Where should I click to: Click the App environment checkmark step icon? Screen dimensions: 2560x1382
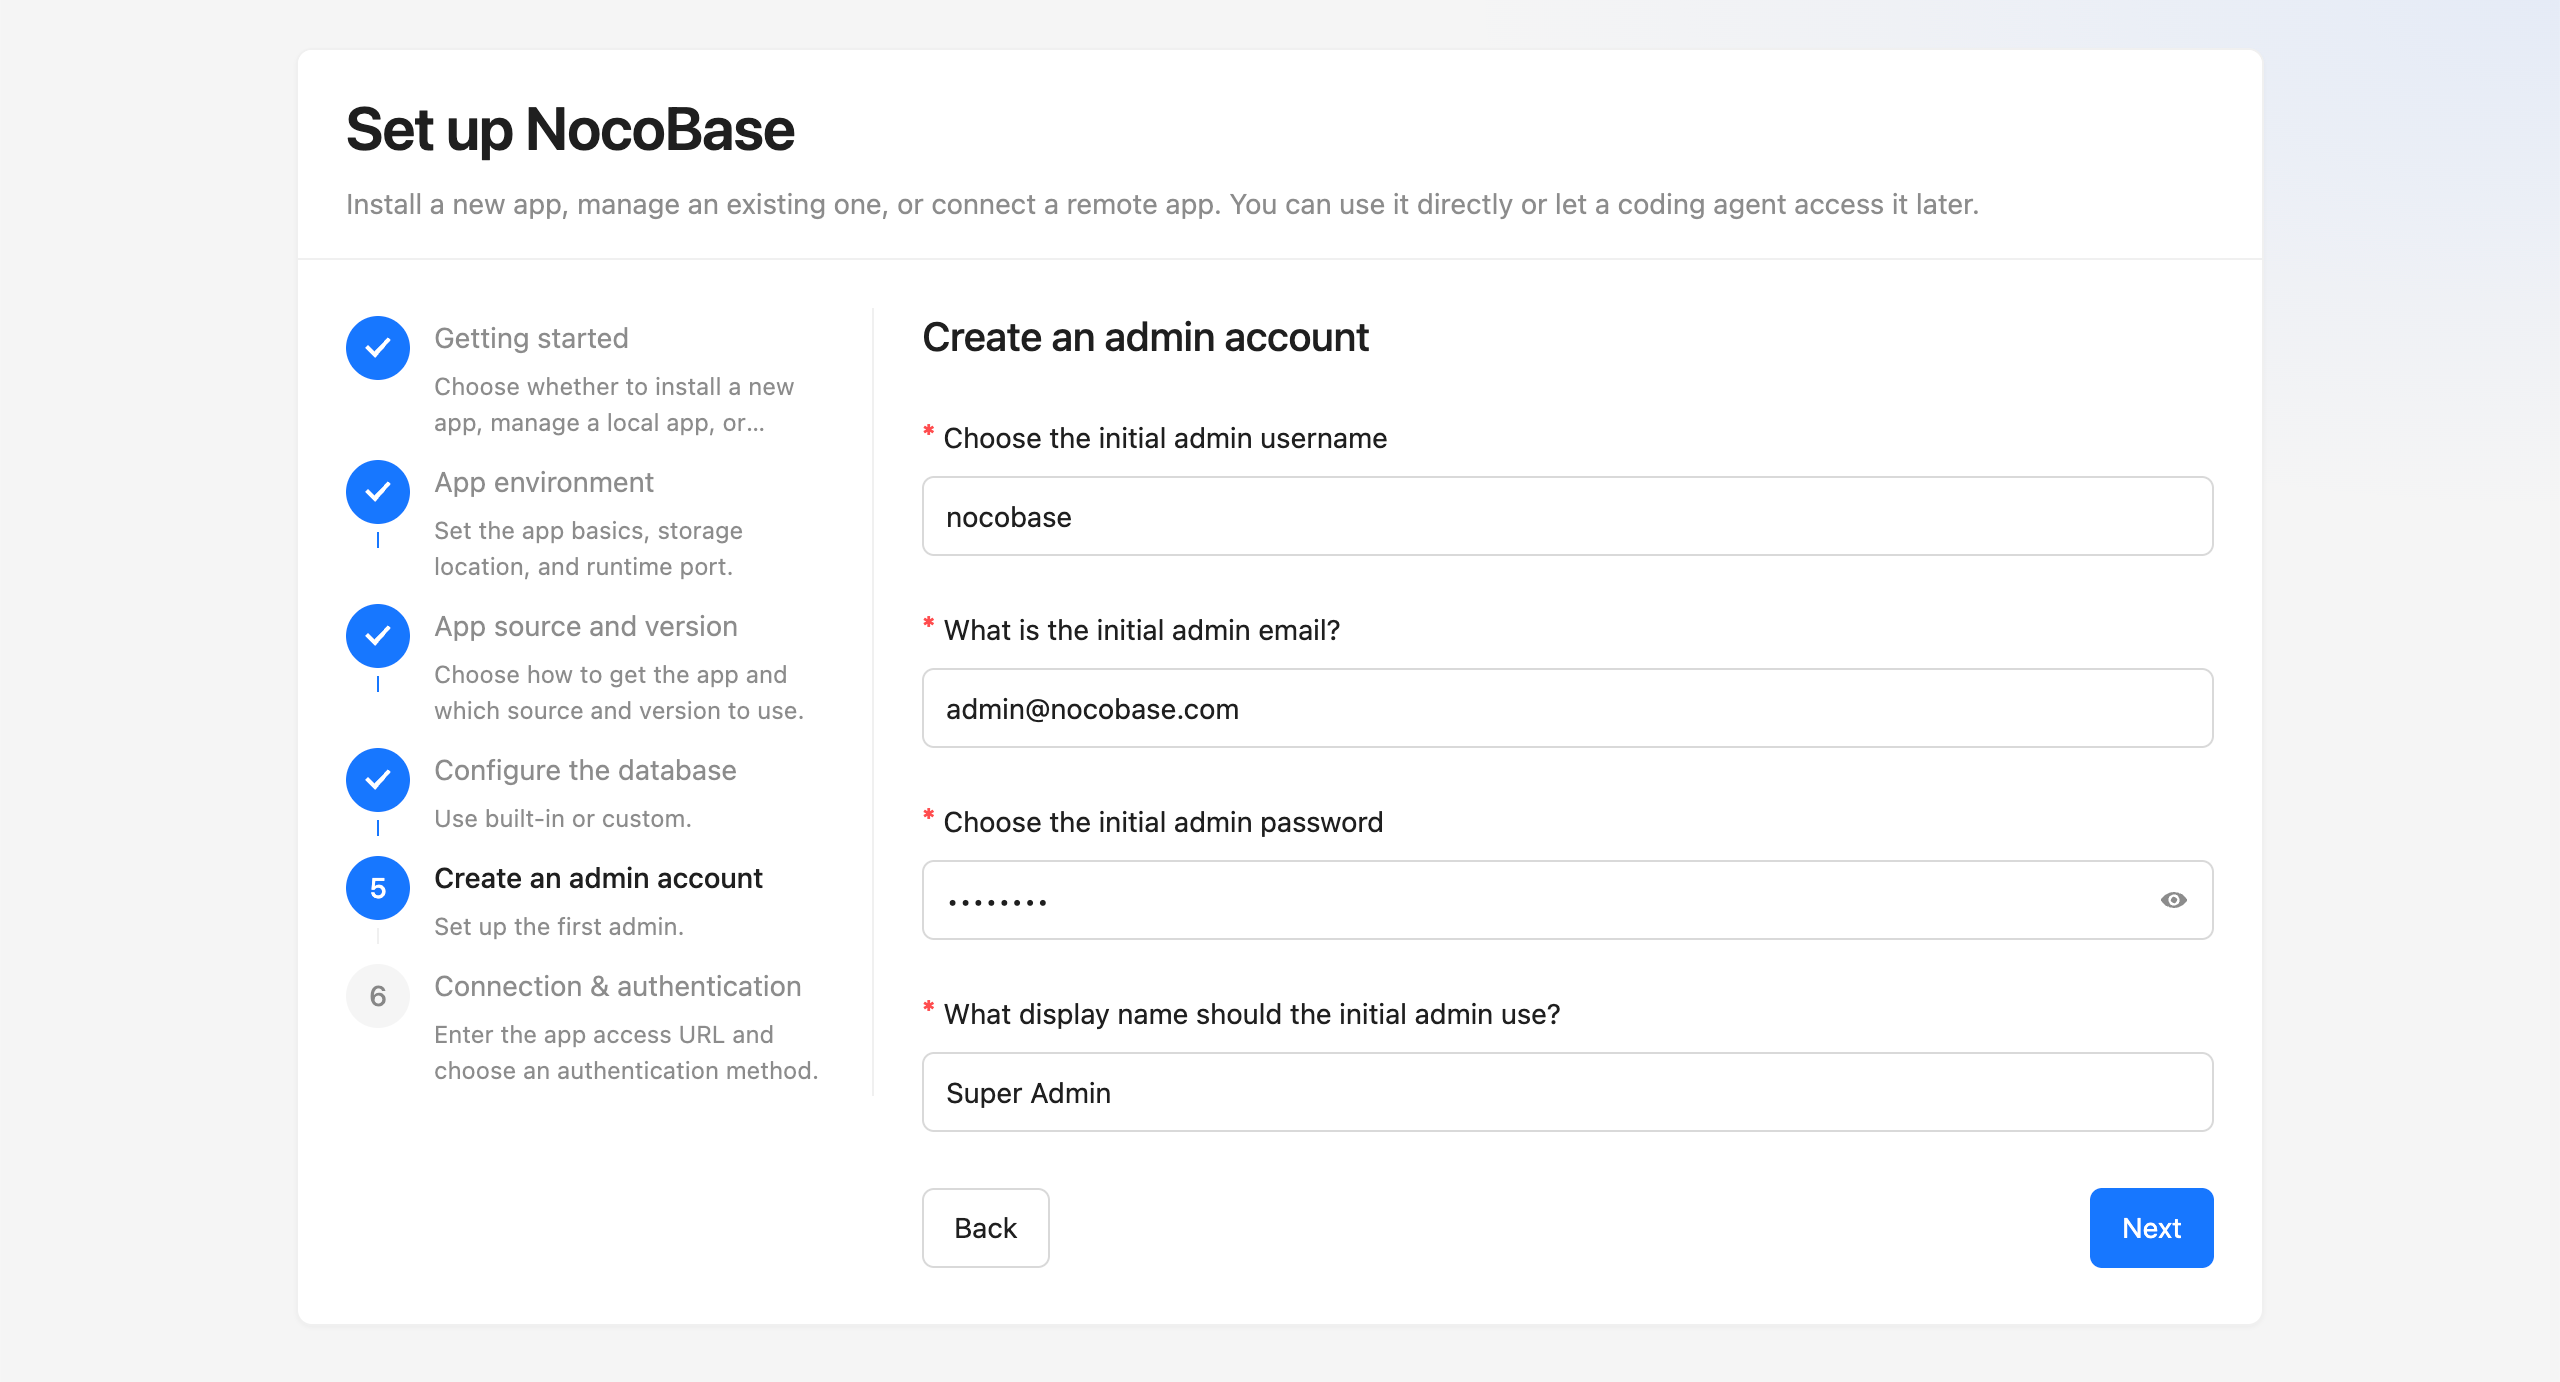[378, 492]
